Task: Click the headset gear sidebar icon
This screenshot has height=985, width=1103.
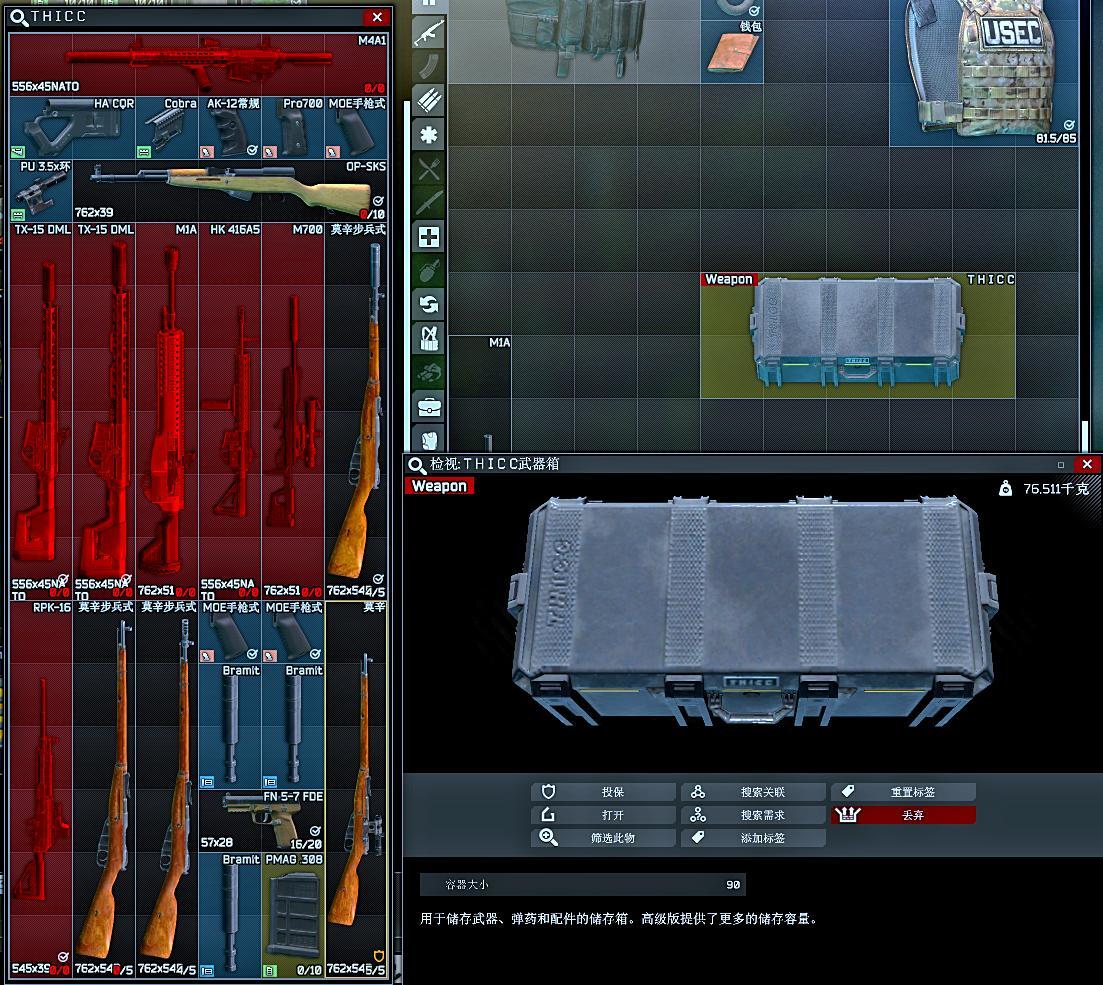Action: 428,372
